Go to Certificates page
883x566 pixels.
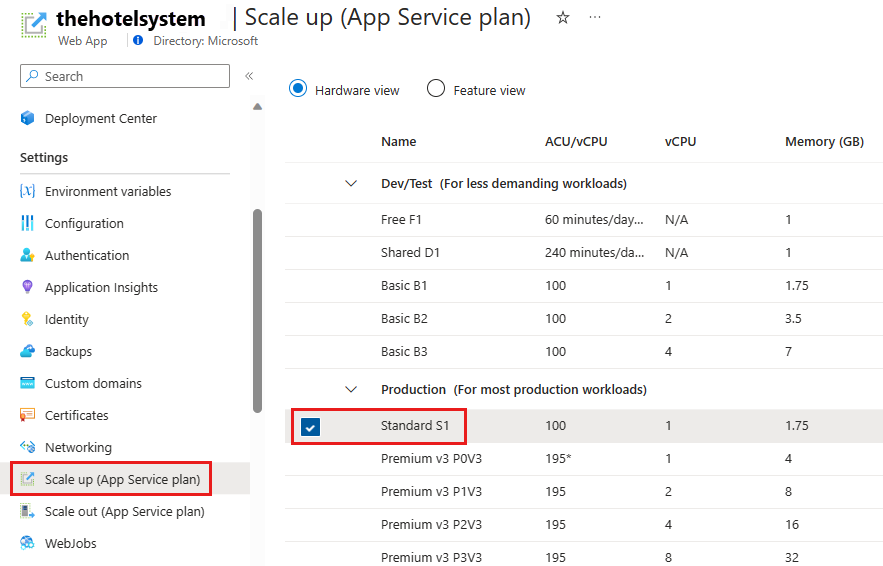77,415
